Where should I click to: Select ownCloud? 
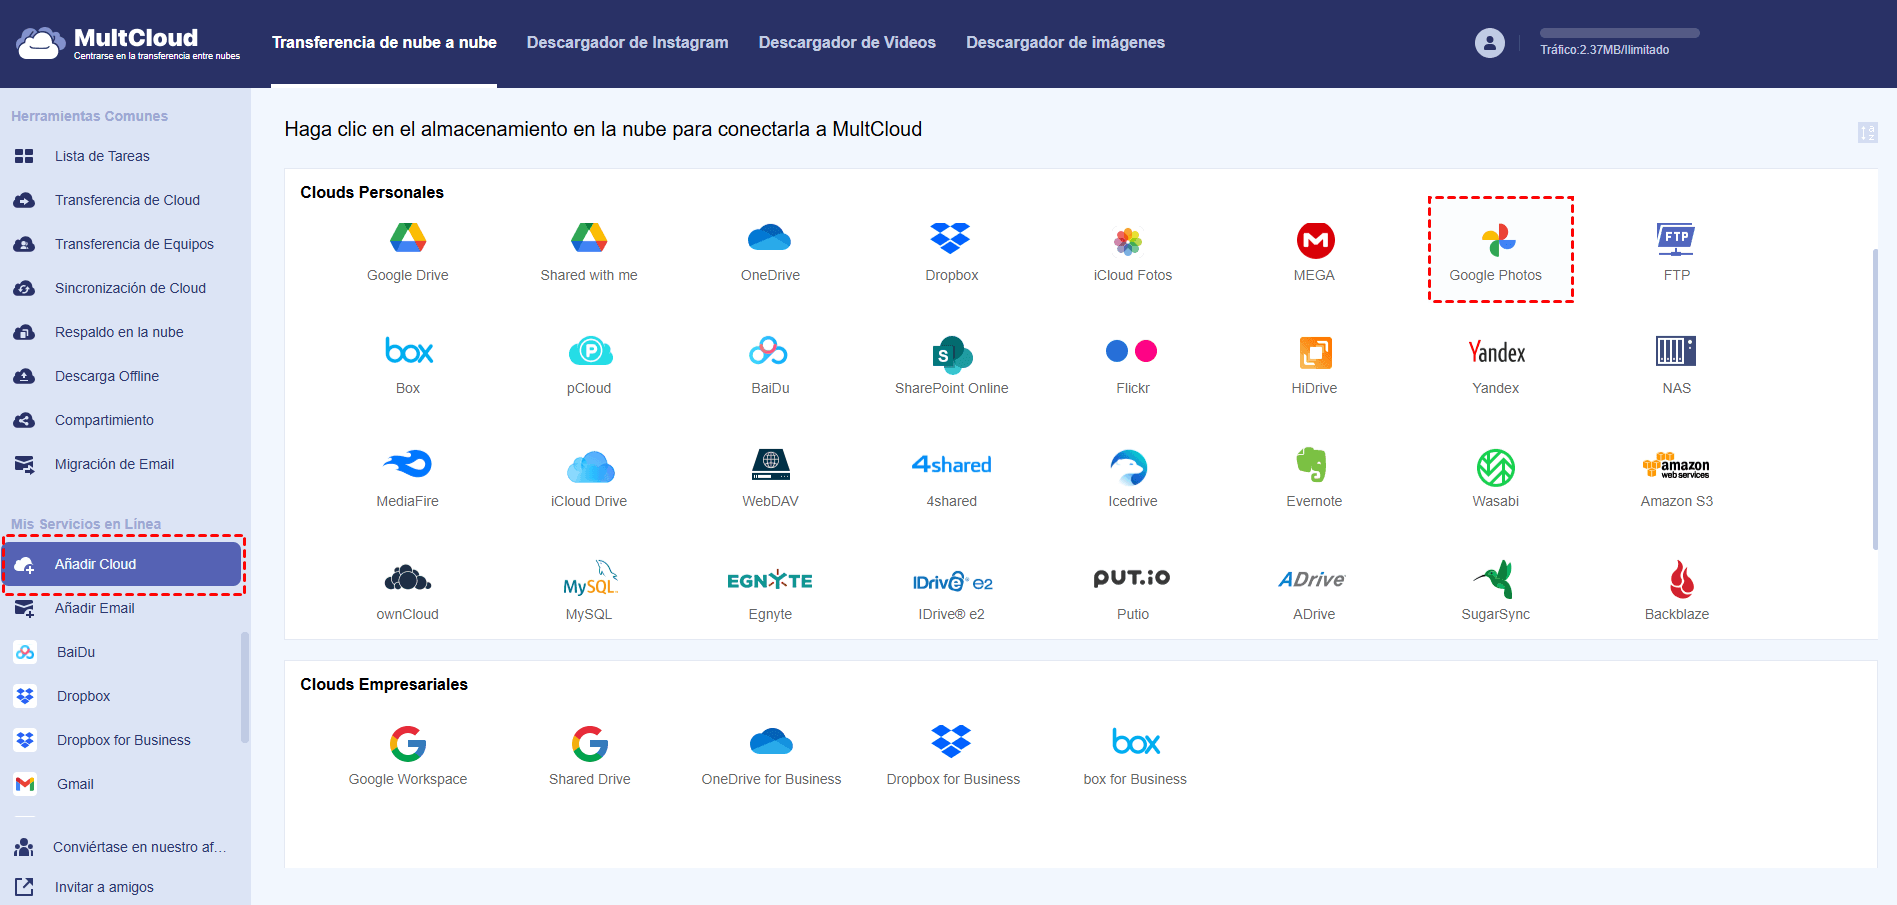(408, 591)
